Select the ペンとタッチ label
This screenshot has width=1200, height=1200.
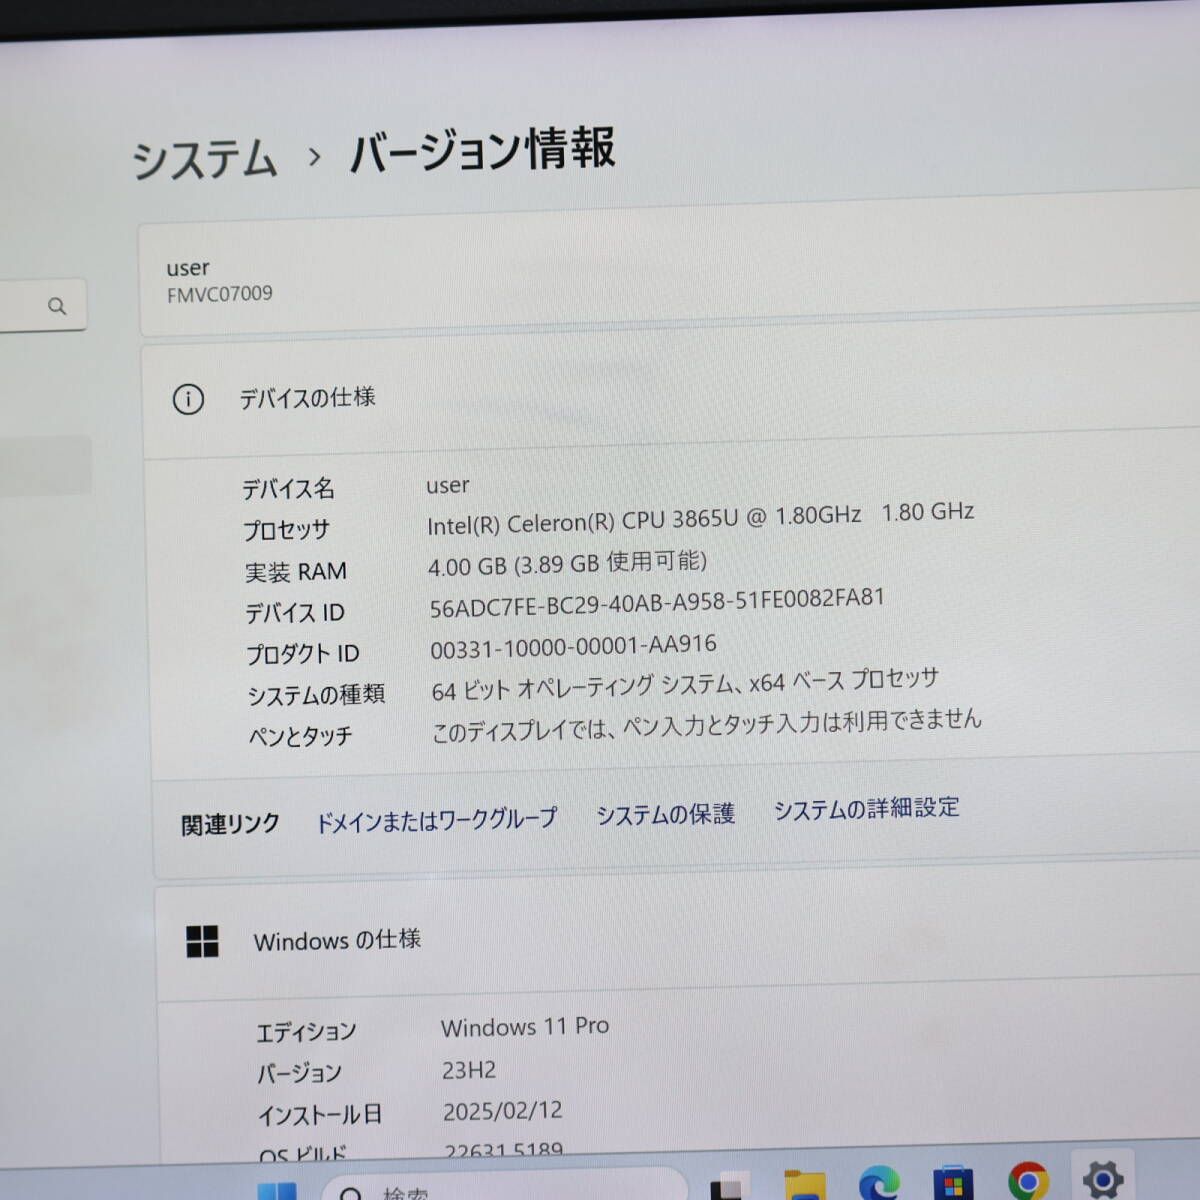click(300, 737)
